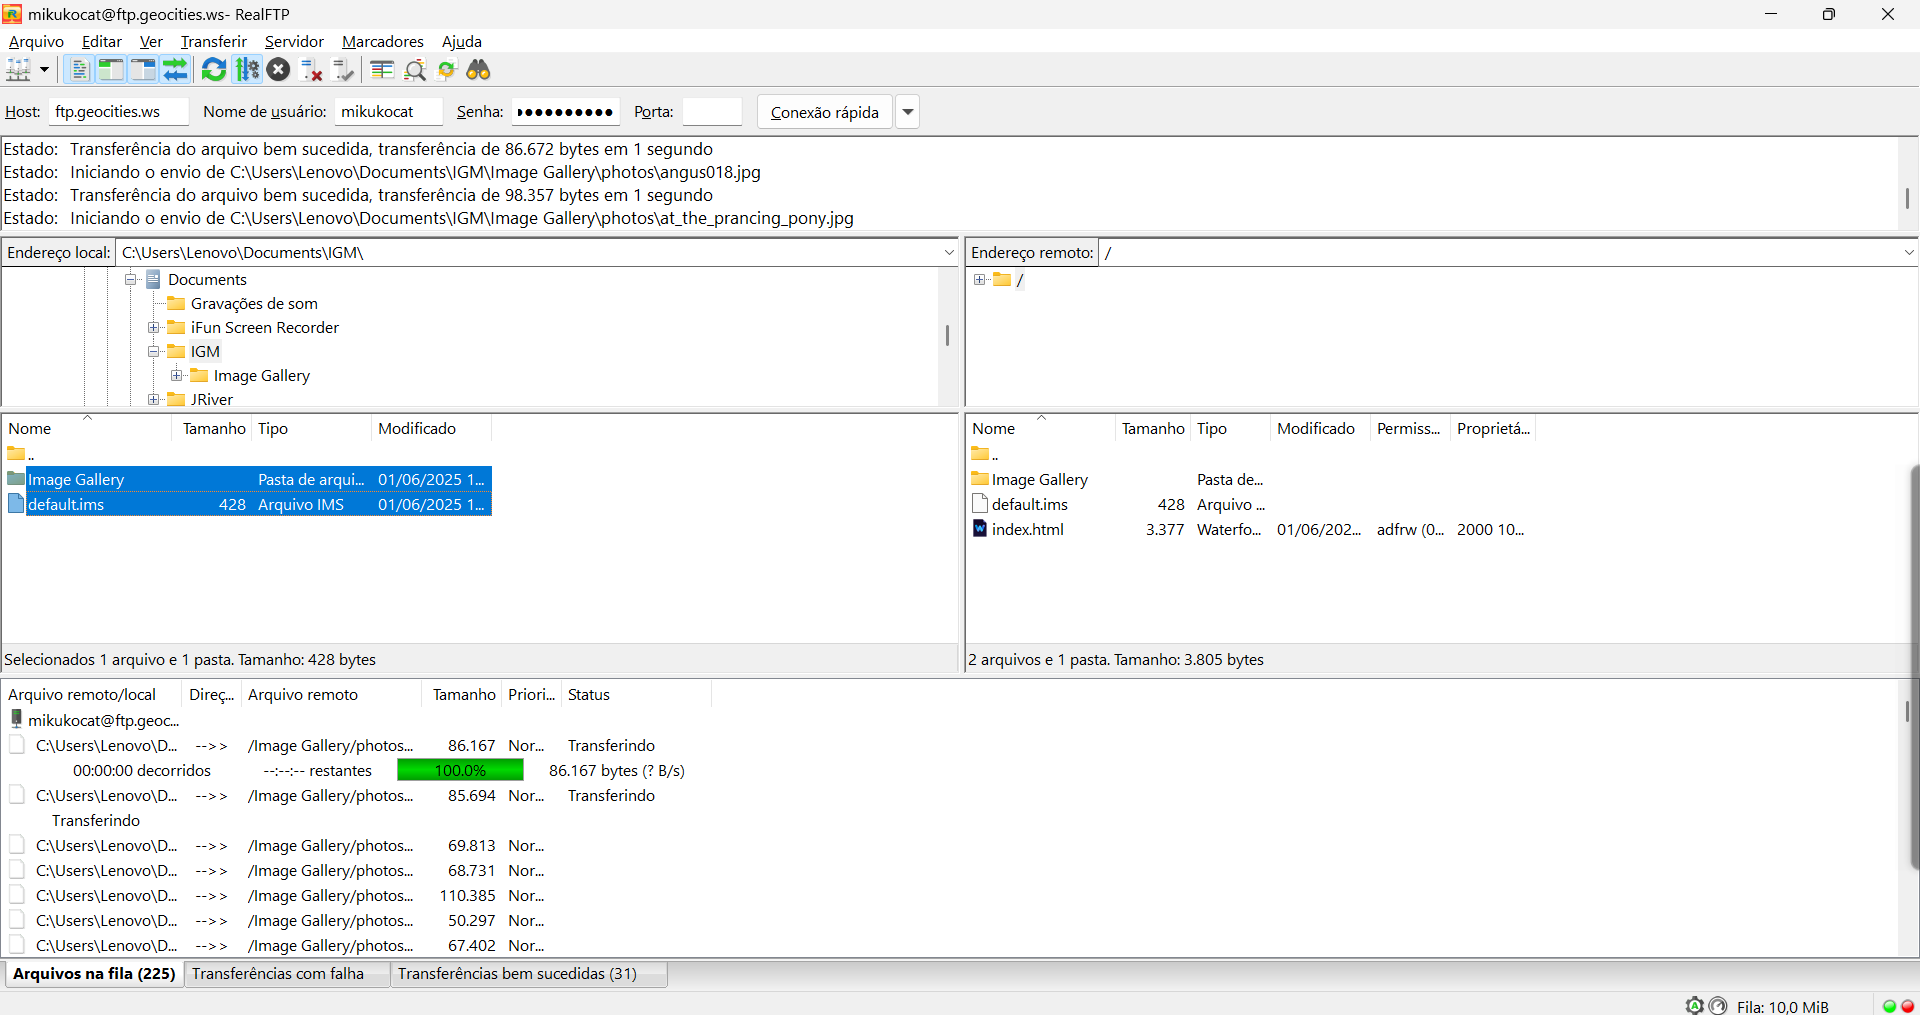The image size is (1920, 1015).
Task: Toggle the transfer queue display
Action: coord(176,70)
